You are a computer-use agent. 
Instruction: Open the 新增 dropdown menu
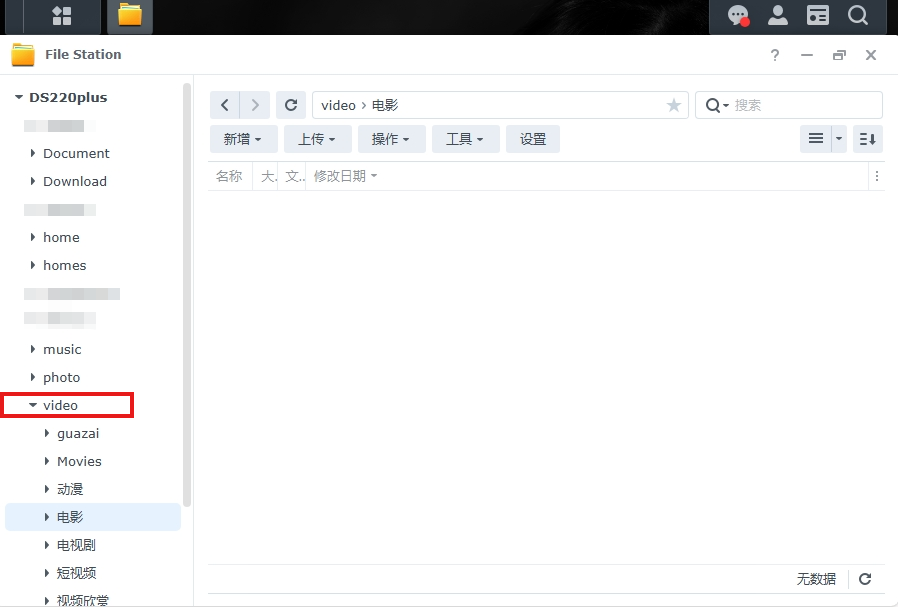click(x=242, y=139)
